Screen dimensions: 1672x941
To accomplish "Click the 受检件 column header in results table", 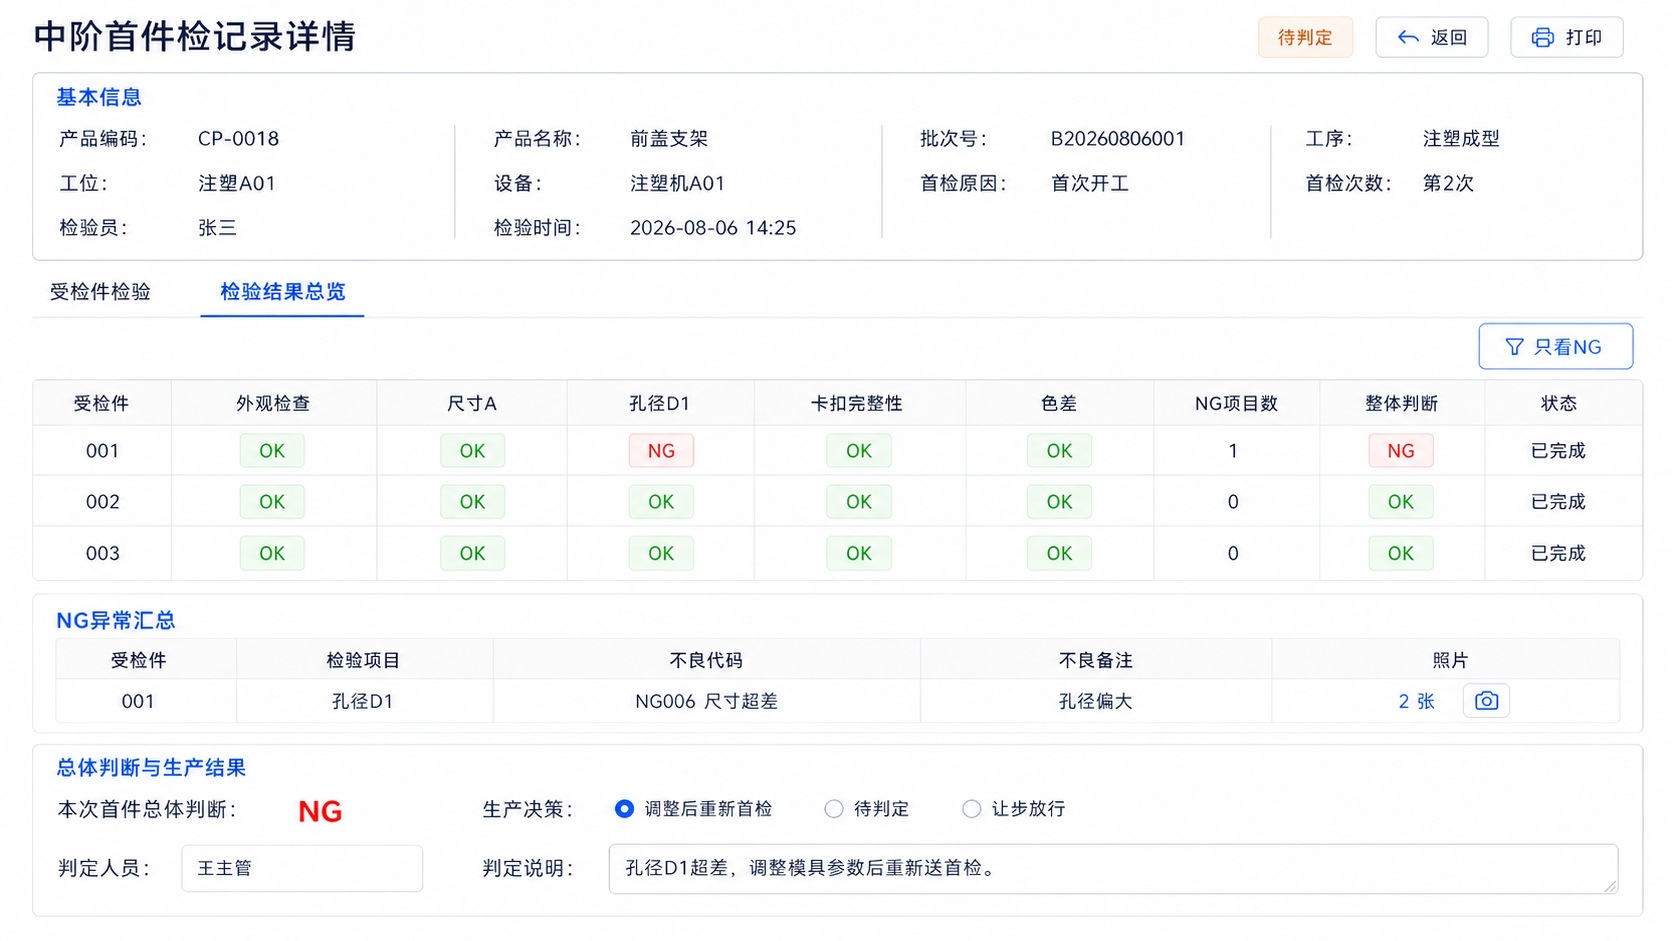I will point(101,404).
